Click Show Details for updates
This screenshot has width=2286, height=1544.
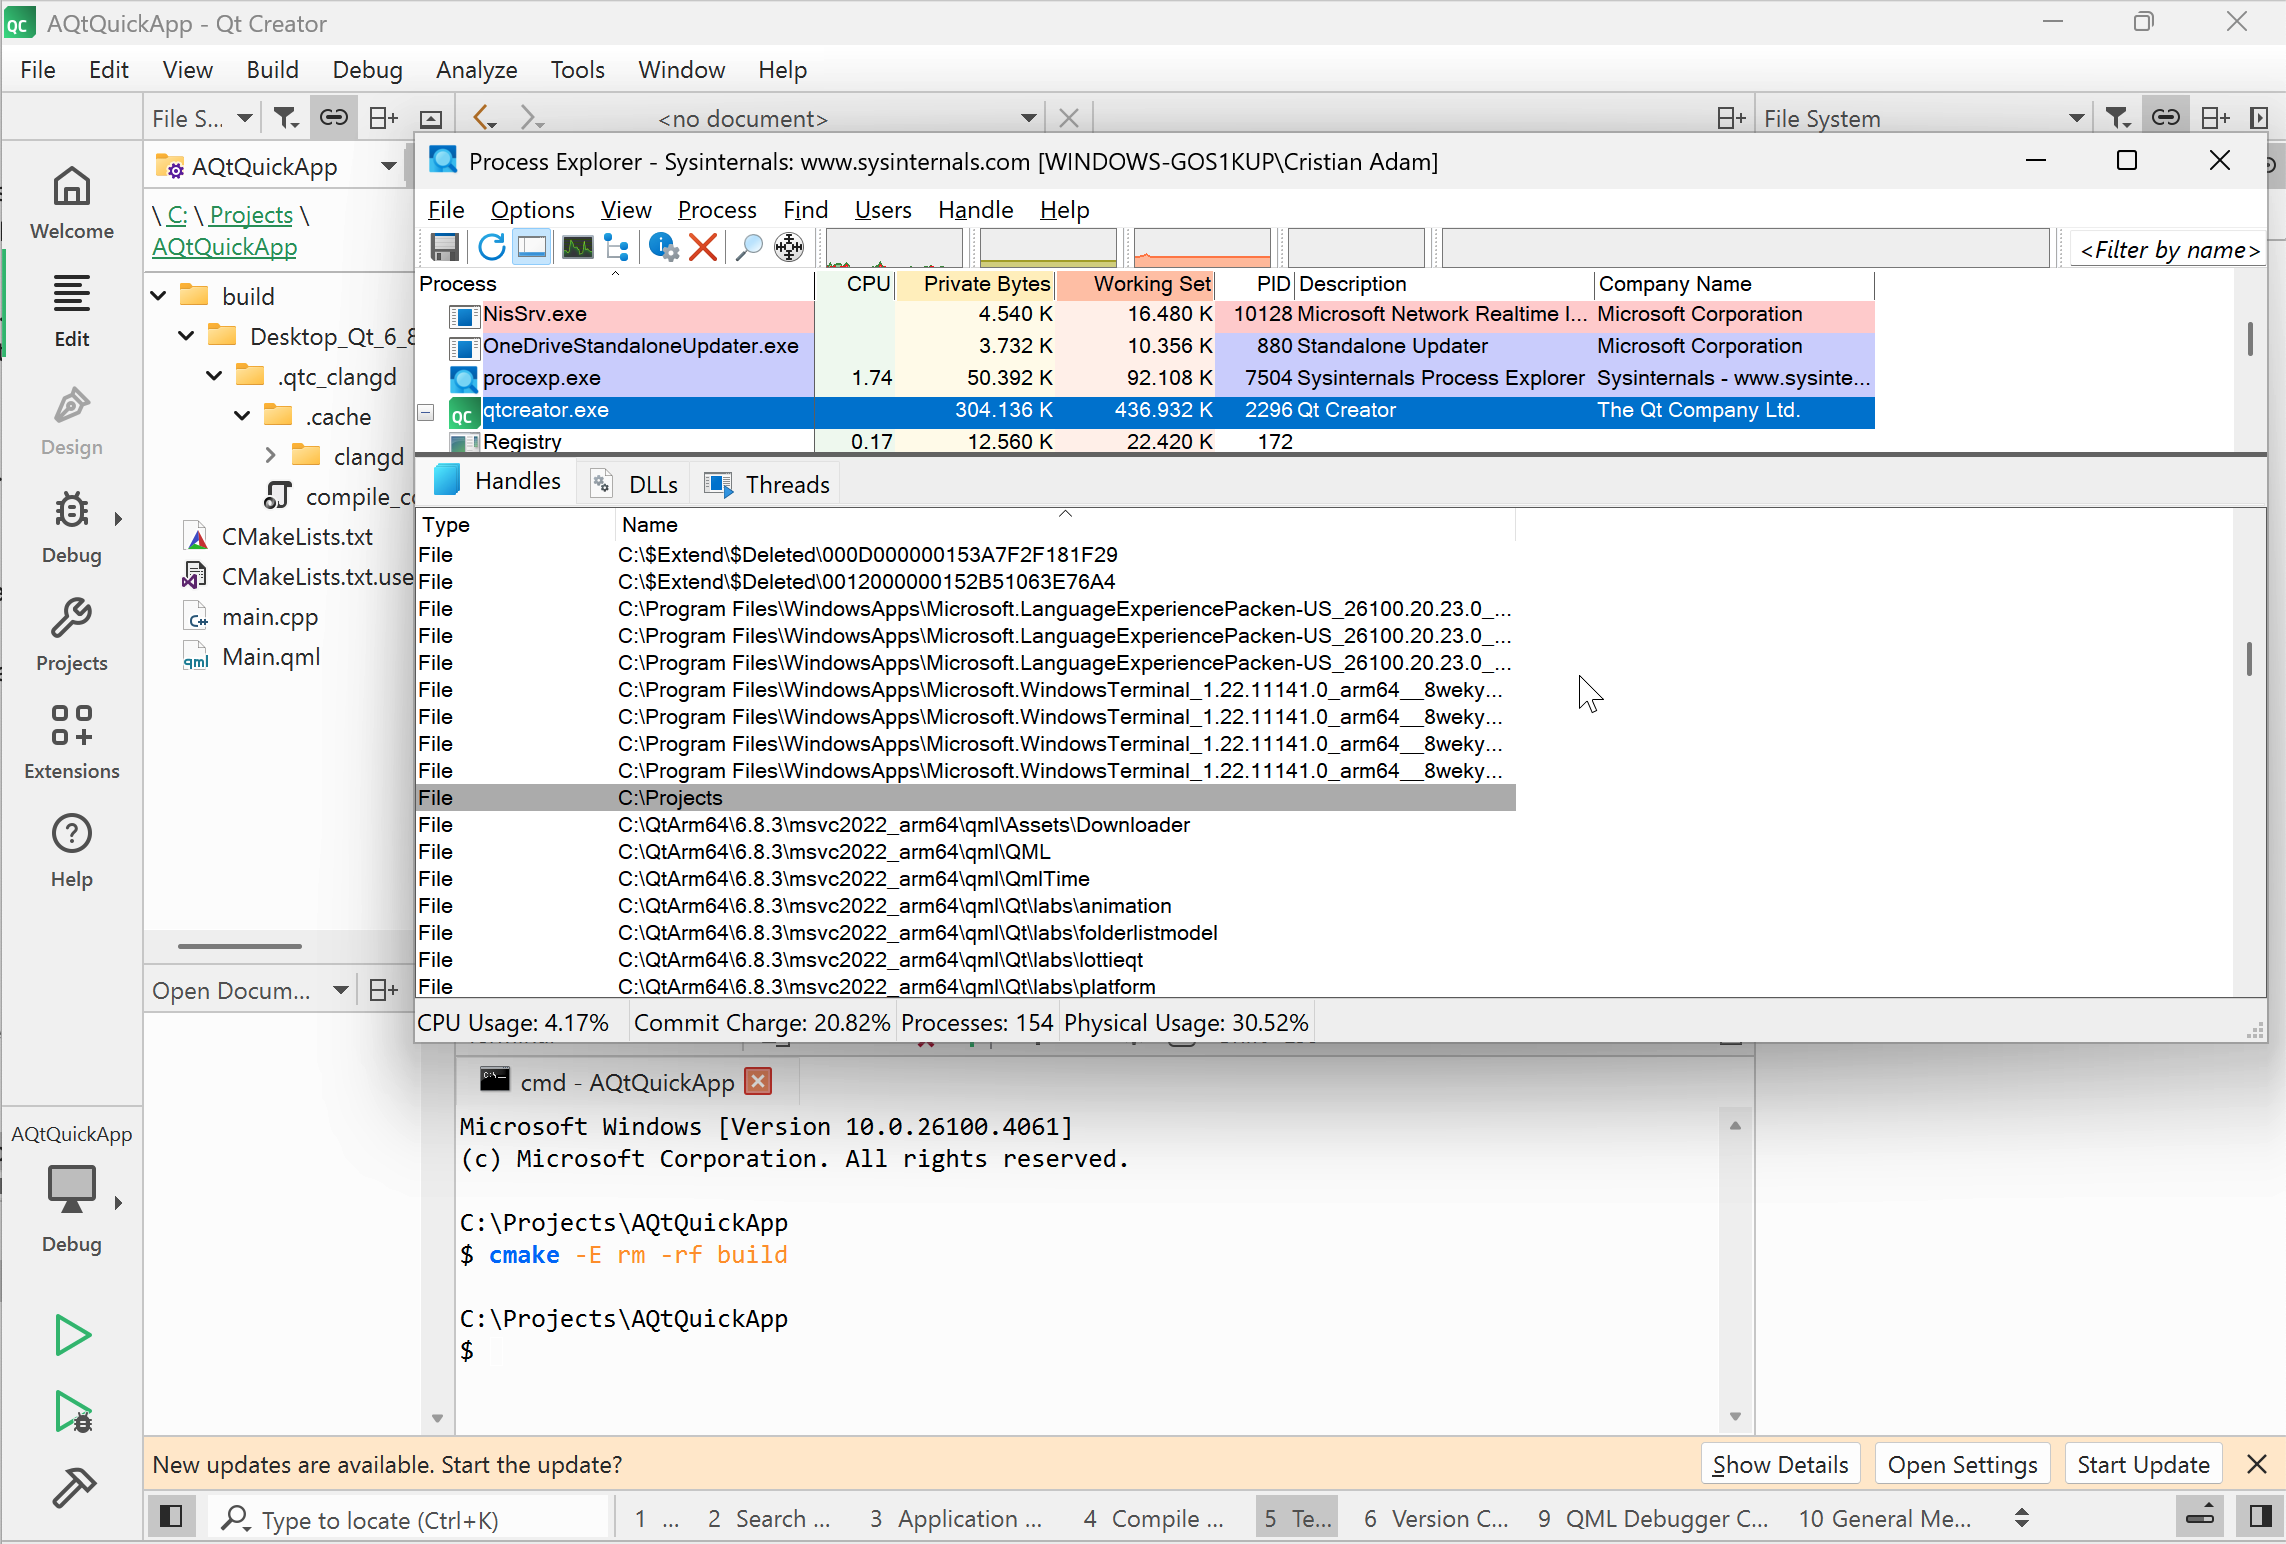point(1780,1465)
